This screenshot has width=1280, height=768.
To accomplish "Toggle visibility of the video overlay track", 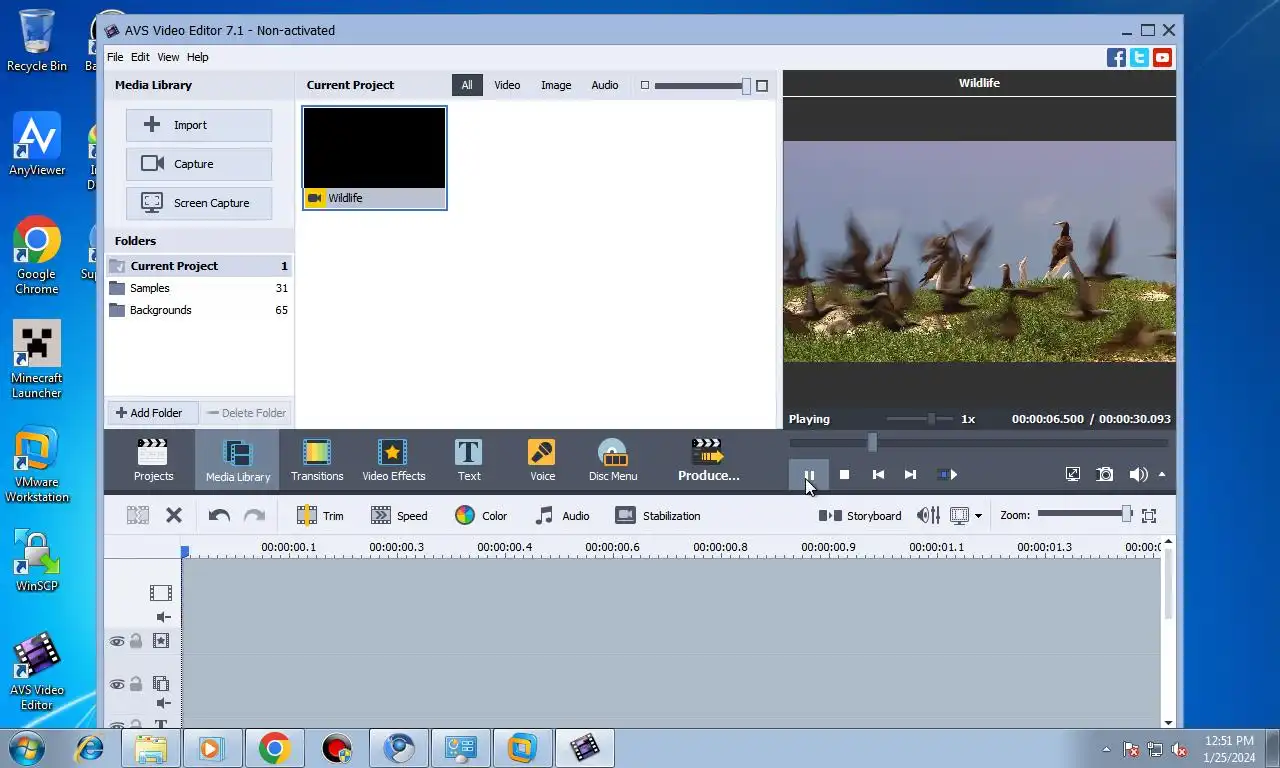I will tap(117, 685).
